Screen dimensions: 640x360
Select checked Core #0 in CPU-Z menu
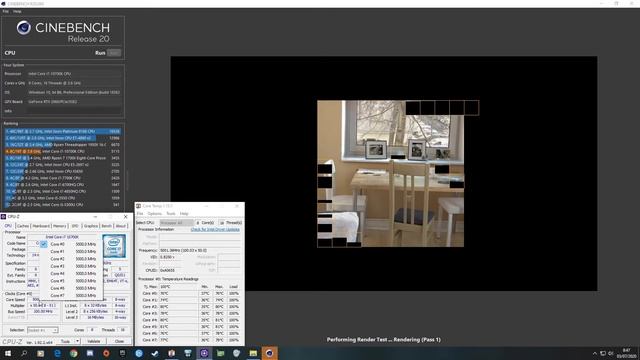click(x=71, y=244)
